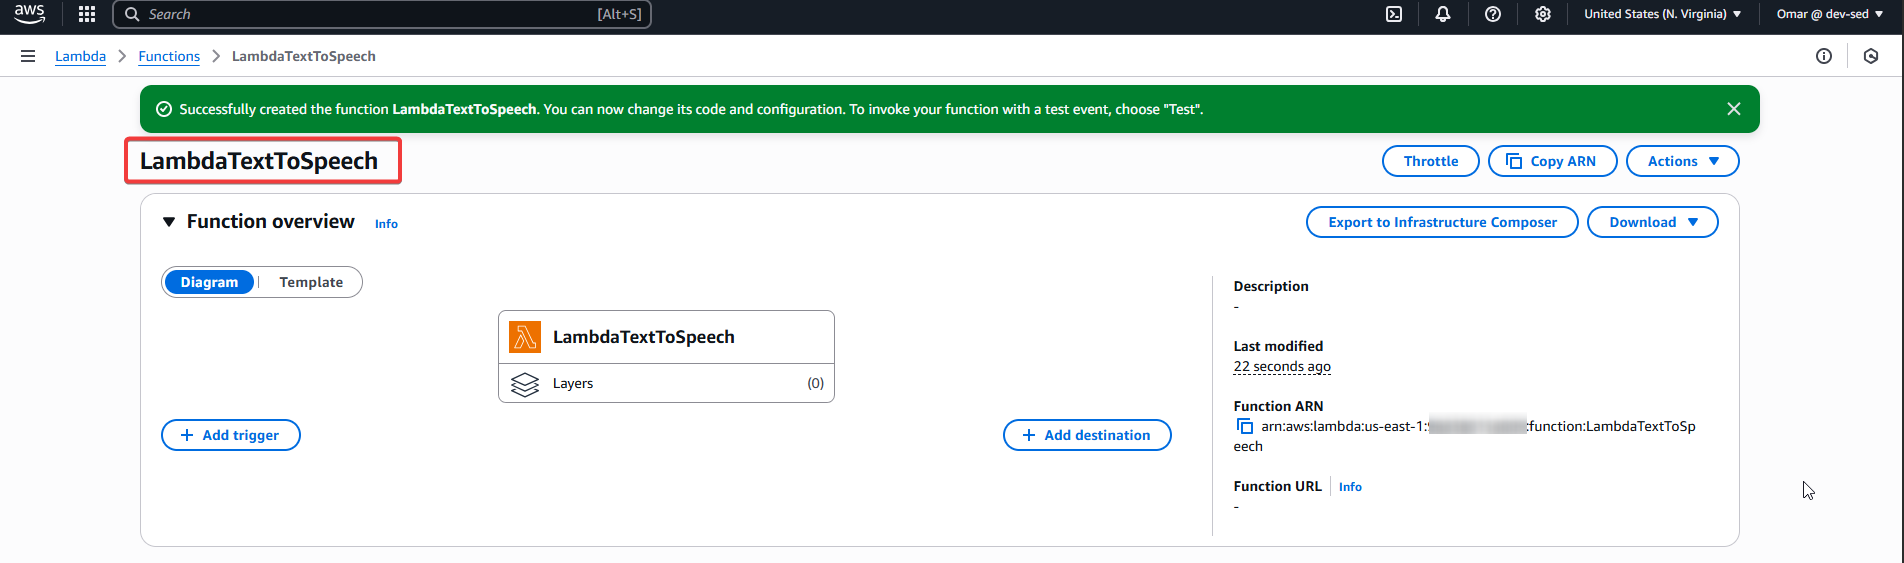The width and height of the screenshot is (1904, 563).
Task: Click the LambdaTextToSpeech page heading
Action: 259,161
